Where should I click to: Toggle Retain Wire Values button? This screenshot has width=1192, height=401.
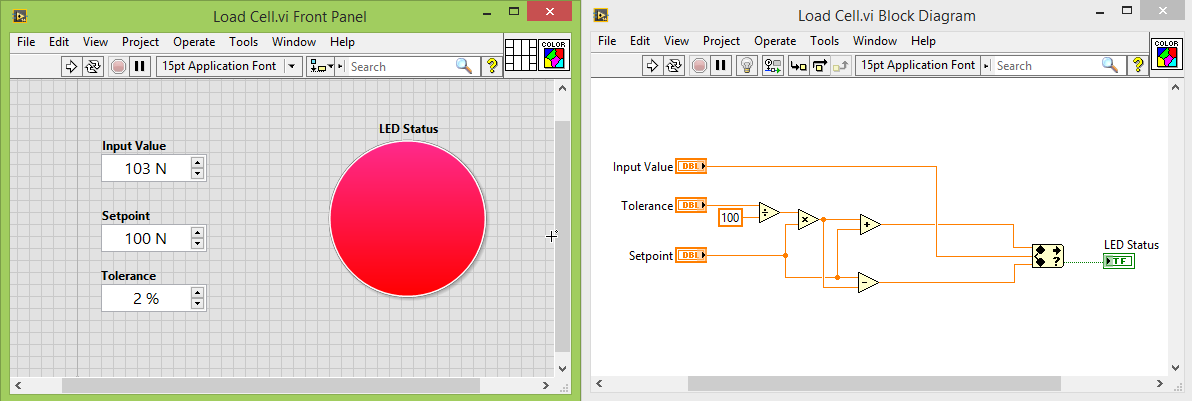point(772,65)
